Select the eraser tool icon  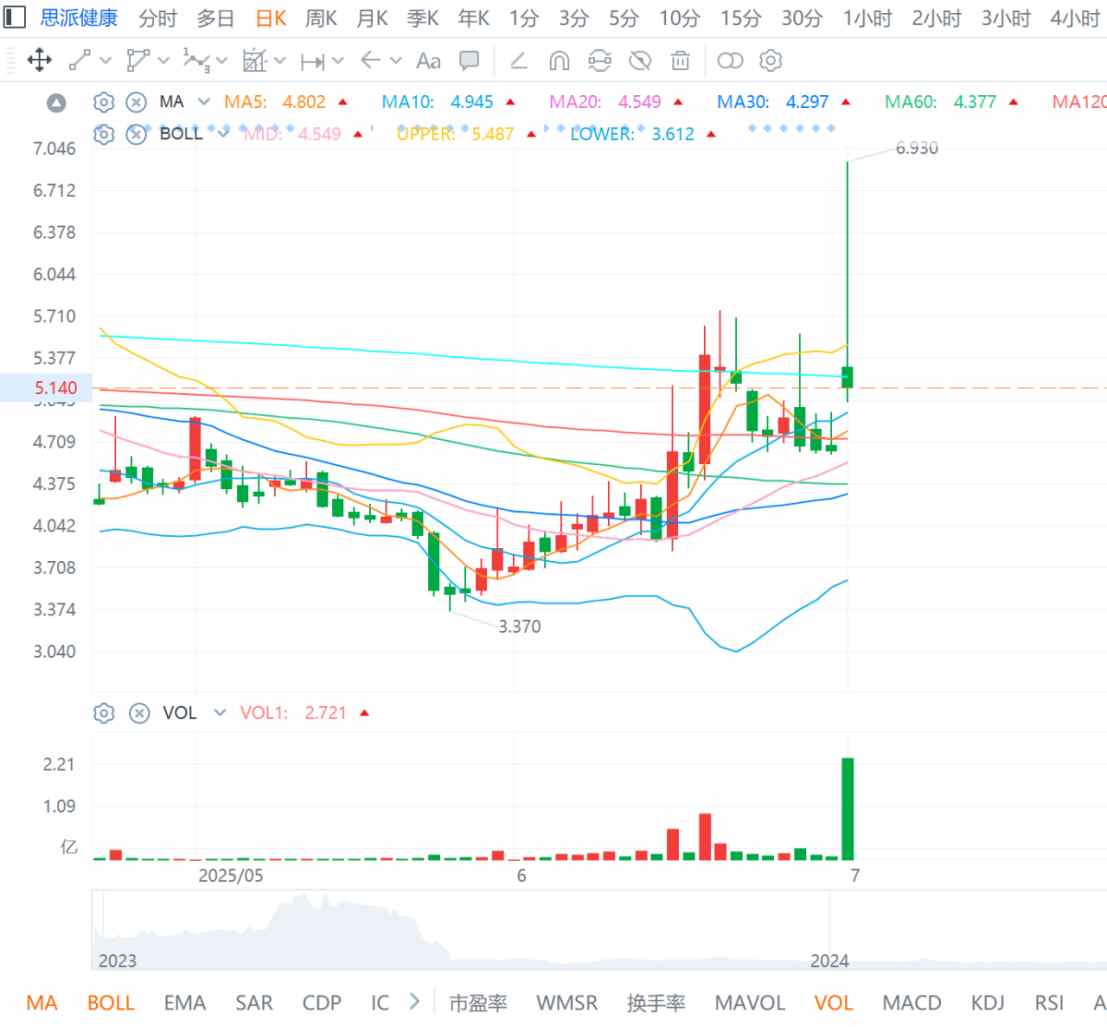point(518,61)
